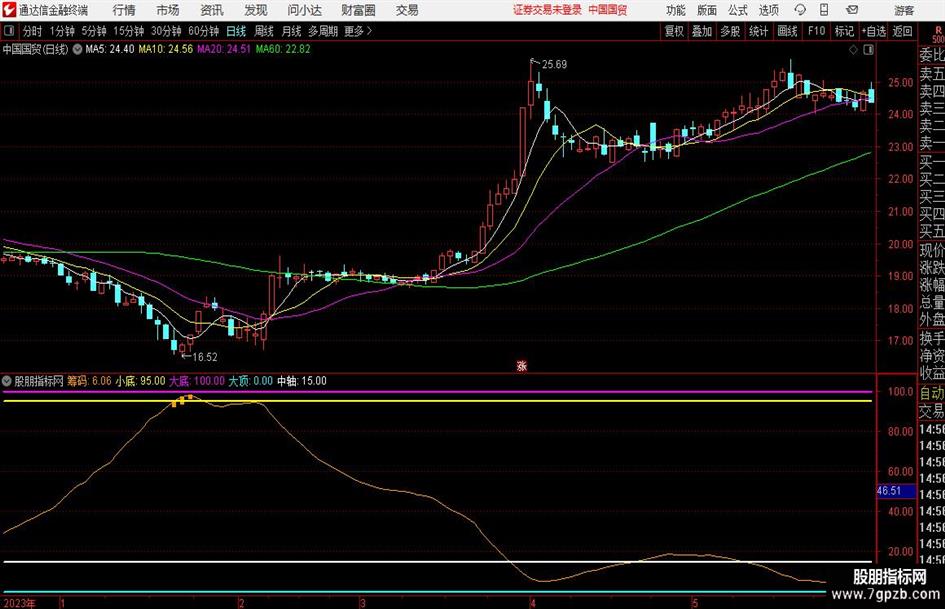Click the 中轴: 15.00 indicator value
The height and width of the screenshot is (609, 945).
point(301,381)
